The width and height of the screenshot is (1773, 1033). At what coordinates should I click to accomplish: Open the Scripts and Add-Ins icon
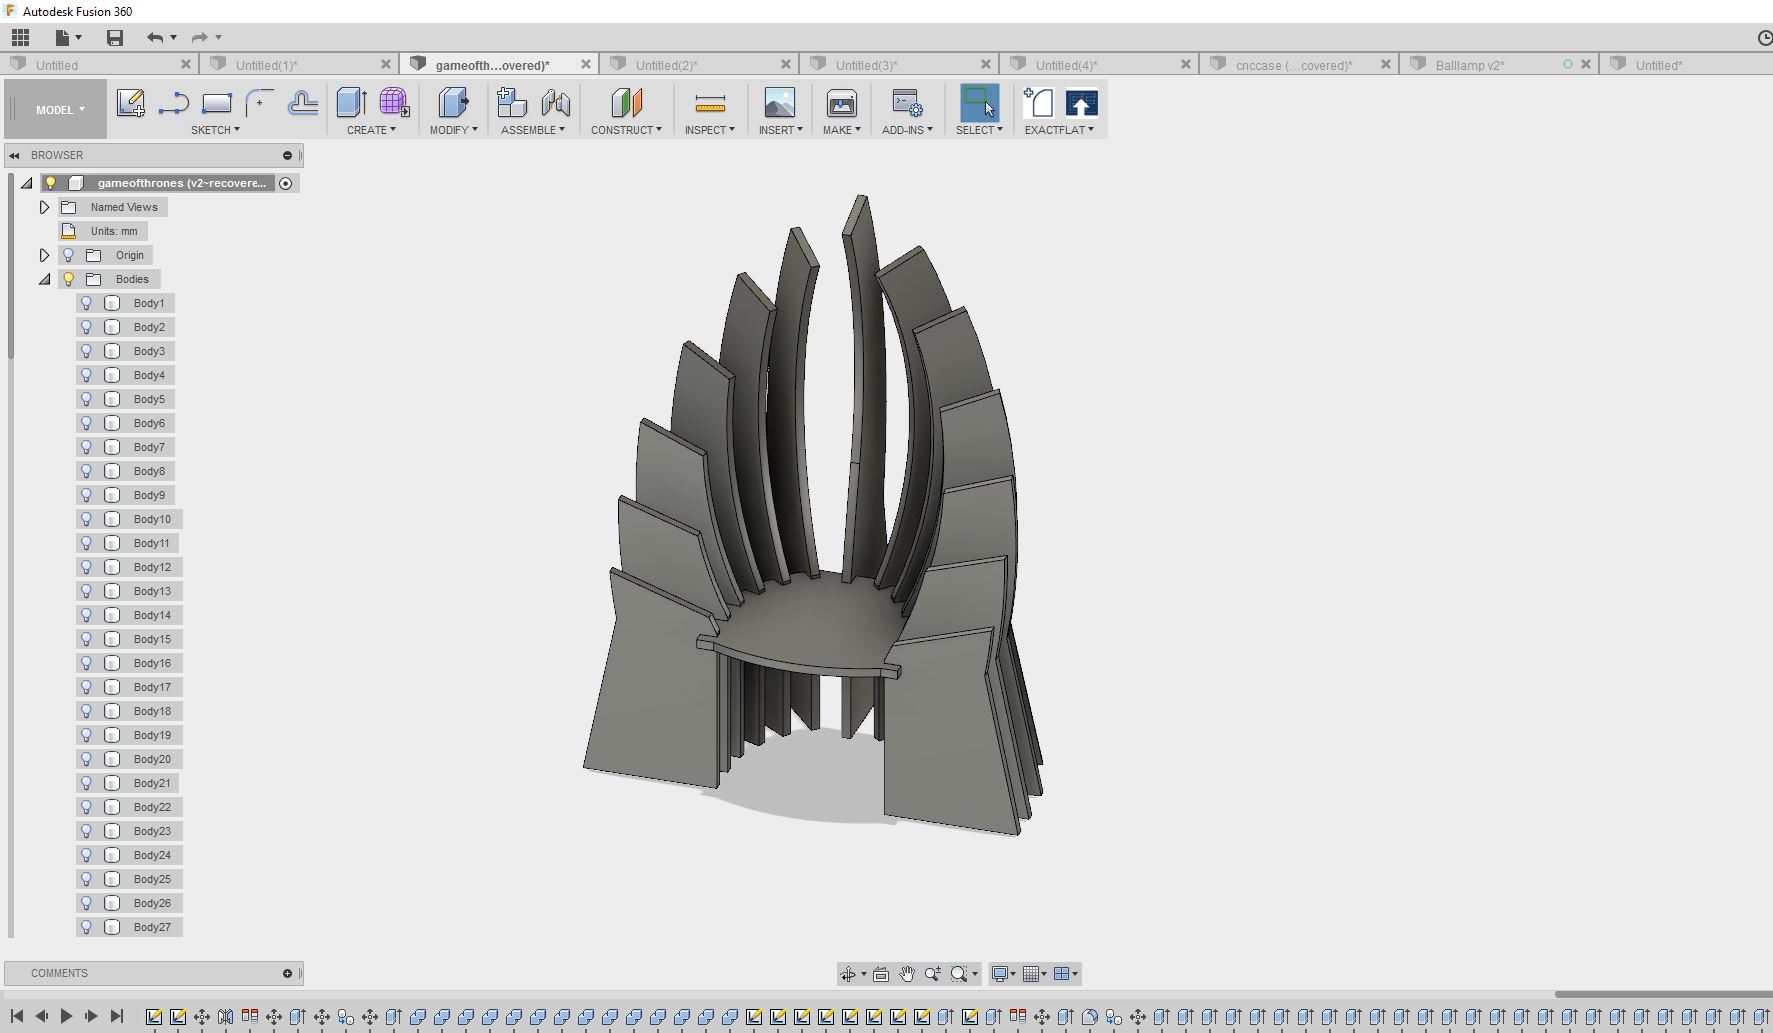click(x=907, y=103)
